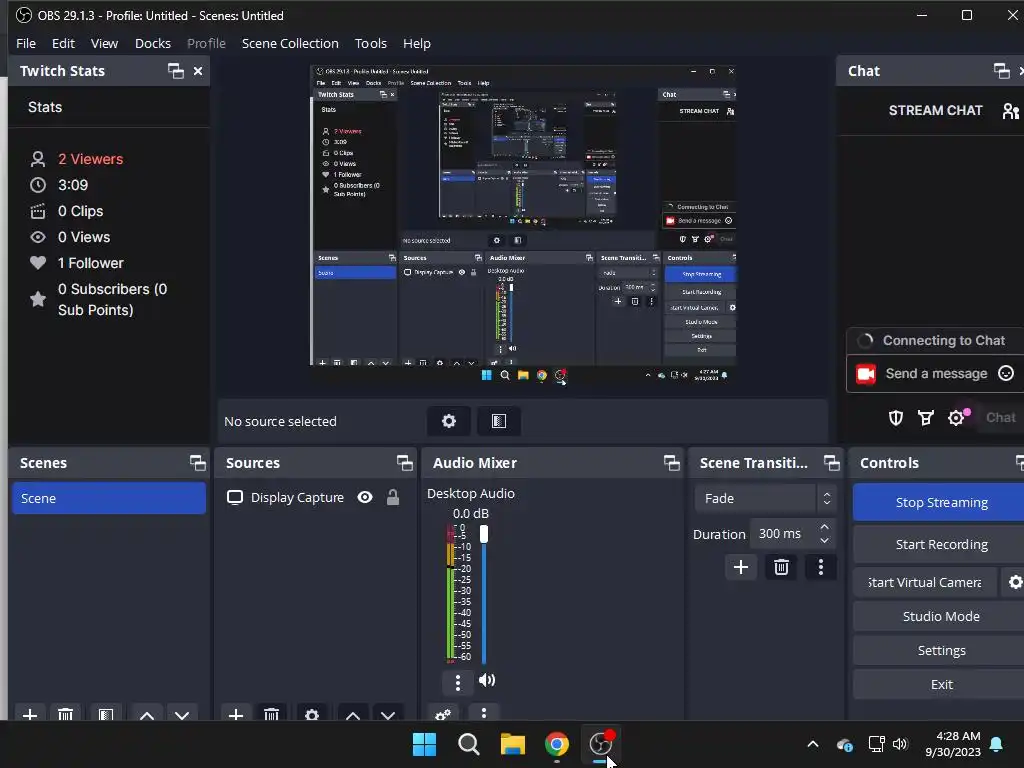Click the stream preview thumbnail
1024x768 pixels.
pyautogui.click(x=522, y=225)
